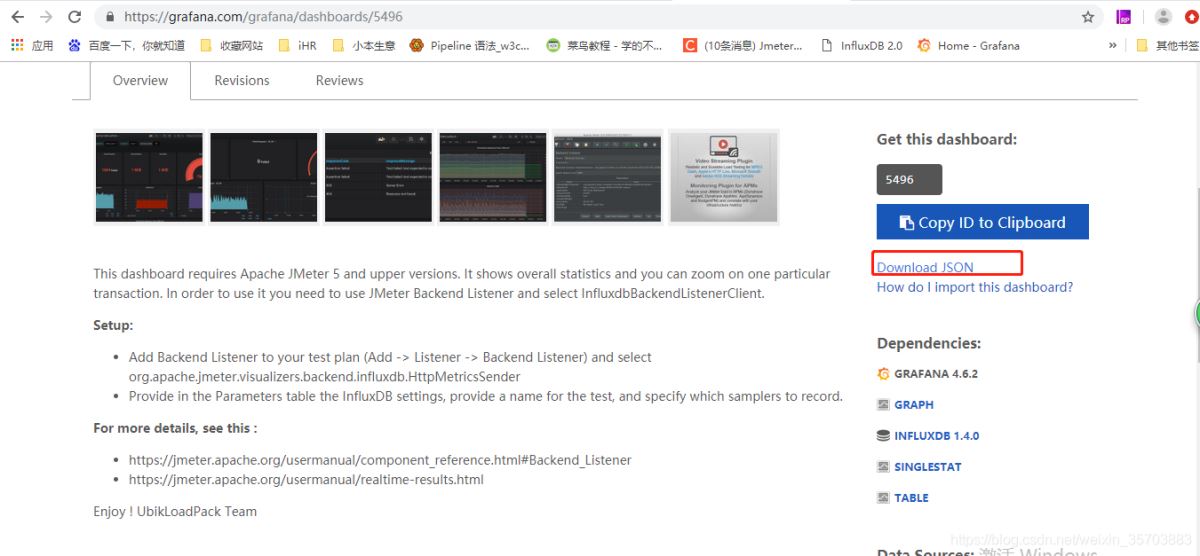Bookmark this page with star icon
The height and width of the screenshot is (556, 1200).
tap(1088, 17)
